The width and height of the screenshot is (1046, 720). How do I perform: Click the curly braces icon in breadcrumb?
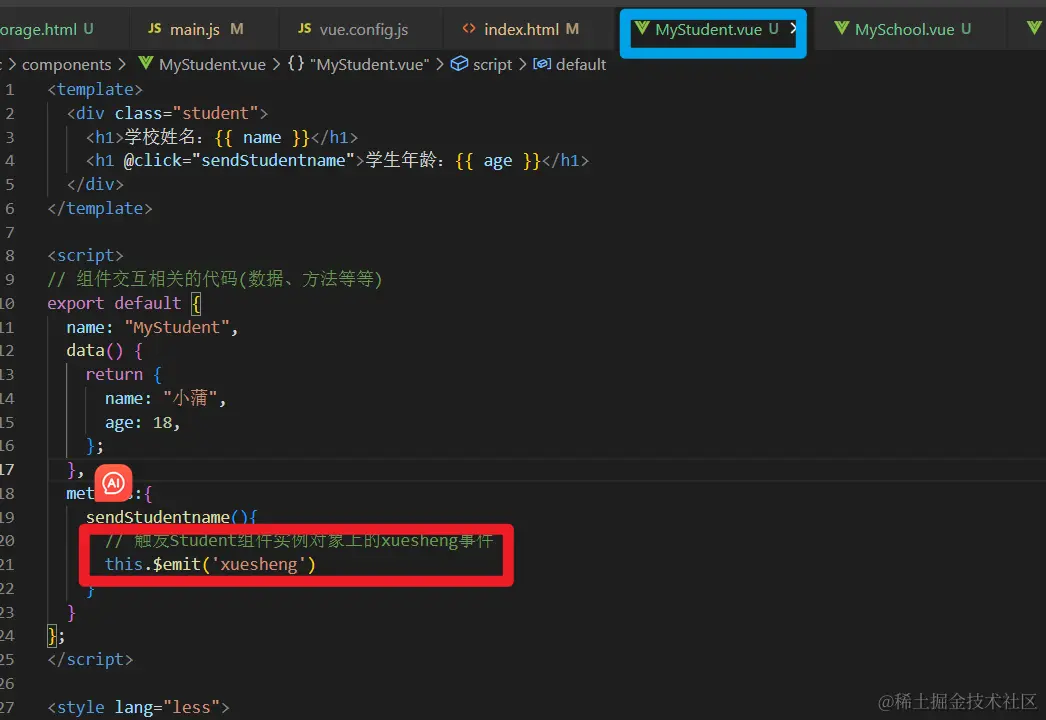[x=296, y=63]
